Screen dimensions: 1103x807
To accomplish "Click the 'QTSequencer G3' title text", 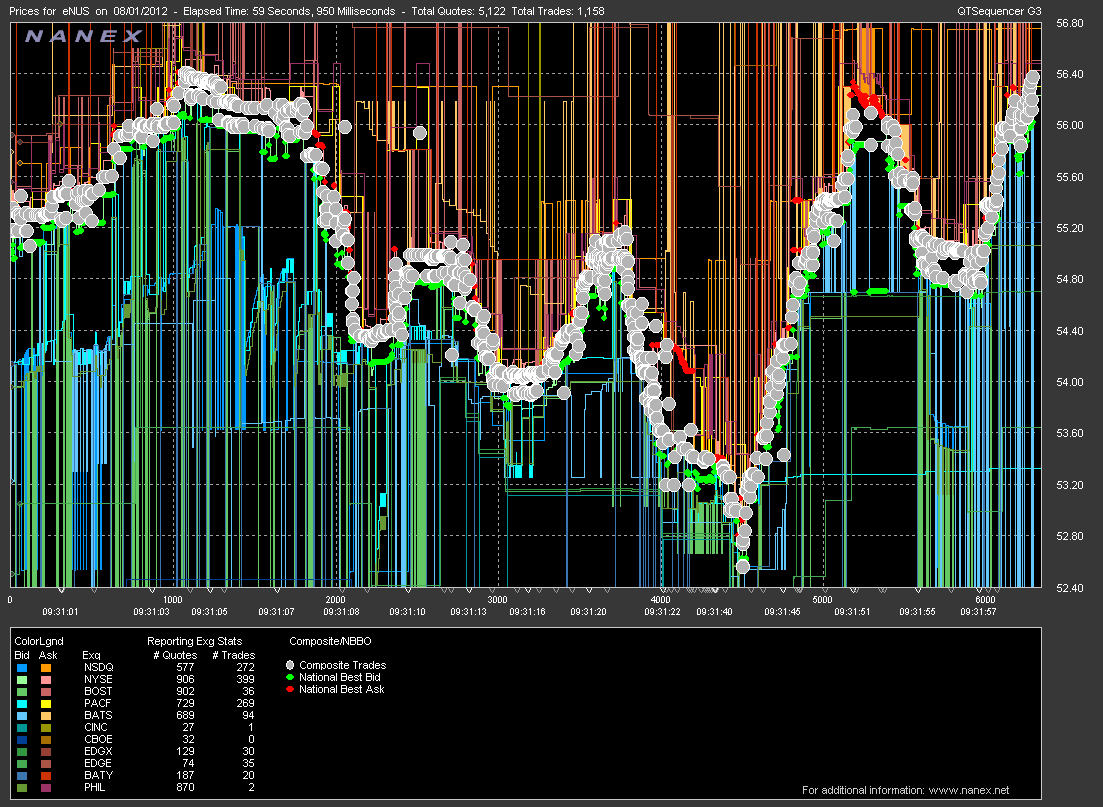I will click(x=1000, y=11).
